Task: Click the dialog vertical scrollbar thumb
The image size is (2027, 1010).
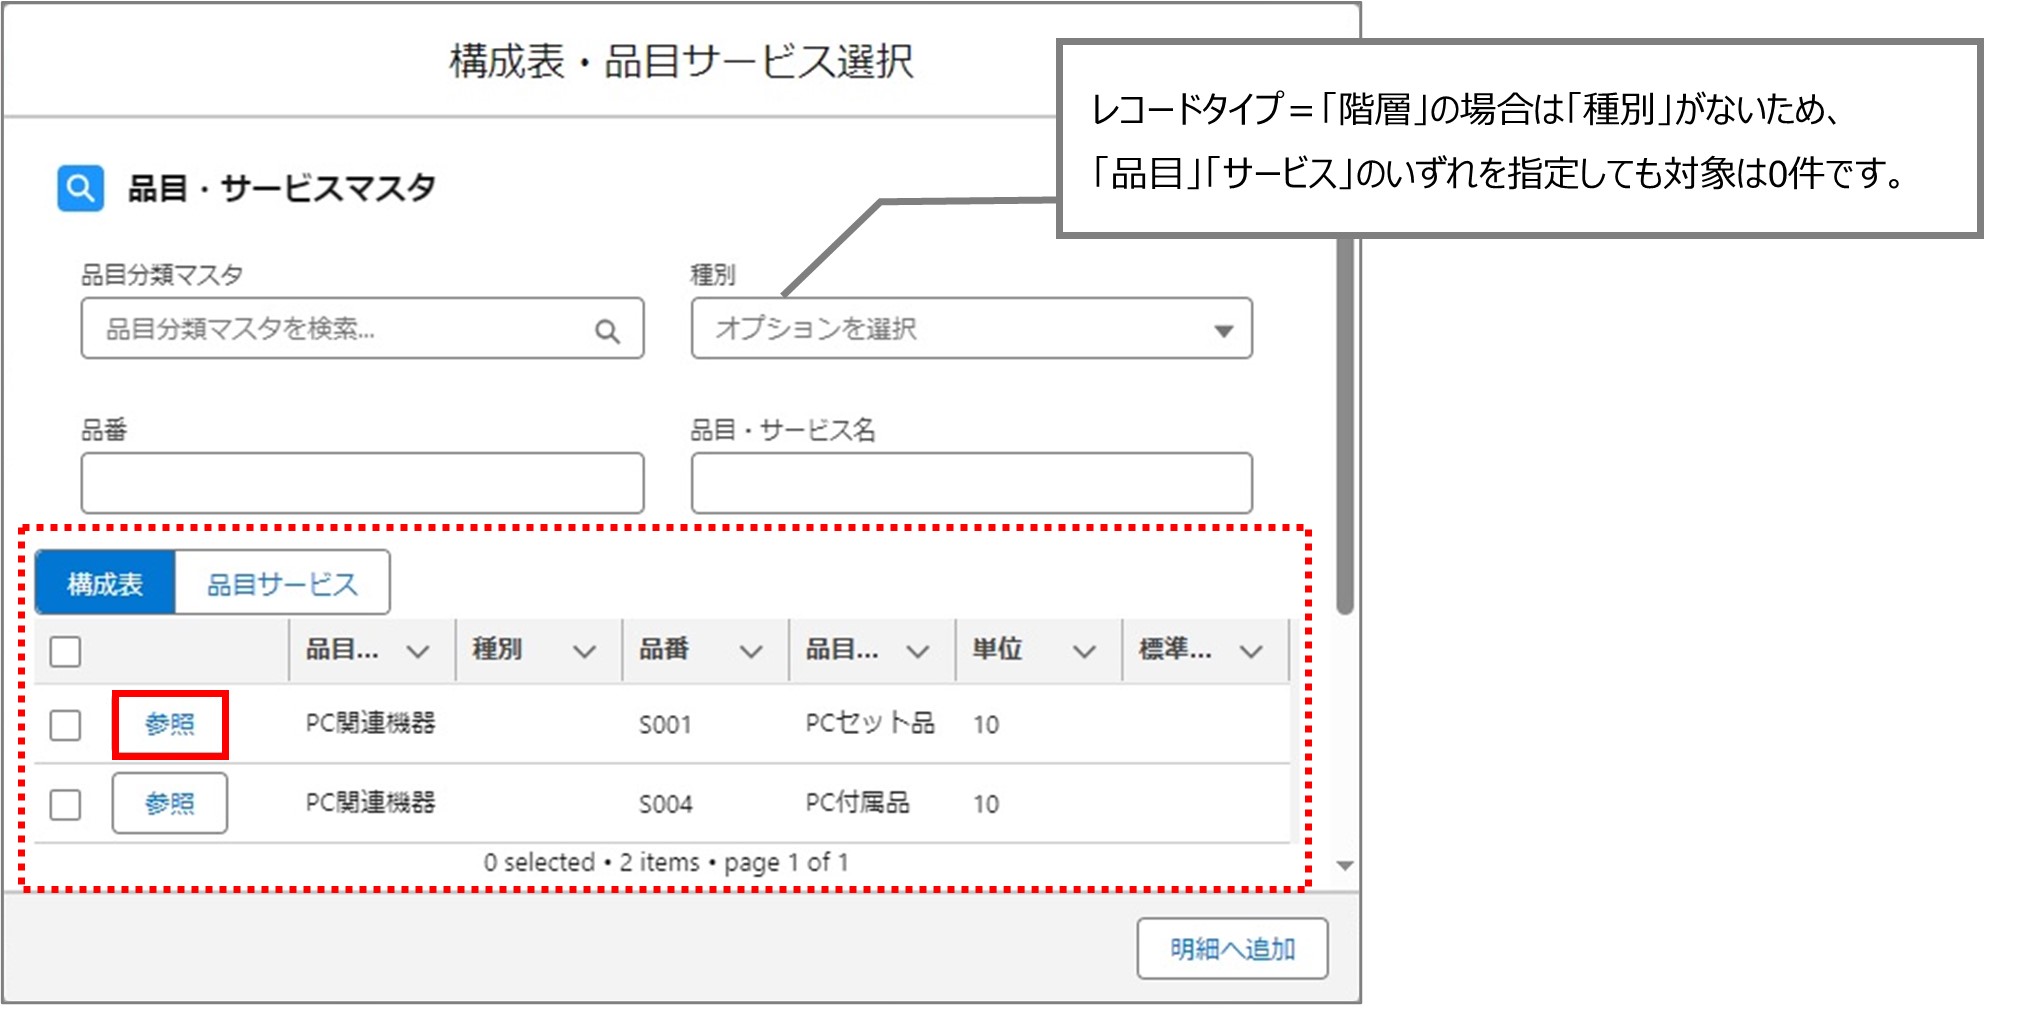Action: click(1345, 425)
